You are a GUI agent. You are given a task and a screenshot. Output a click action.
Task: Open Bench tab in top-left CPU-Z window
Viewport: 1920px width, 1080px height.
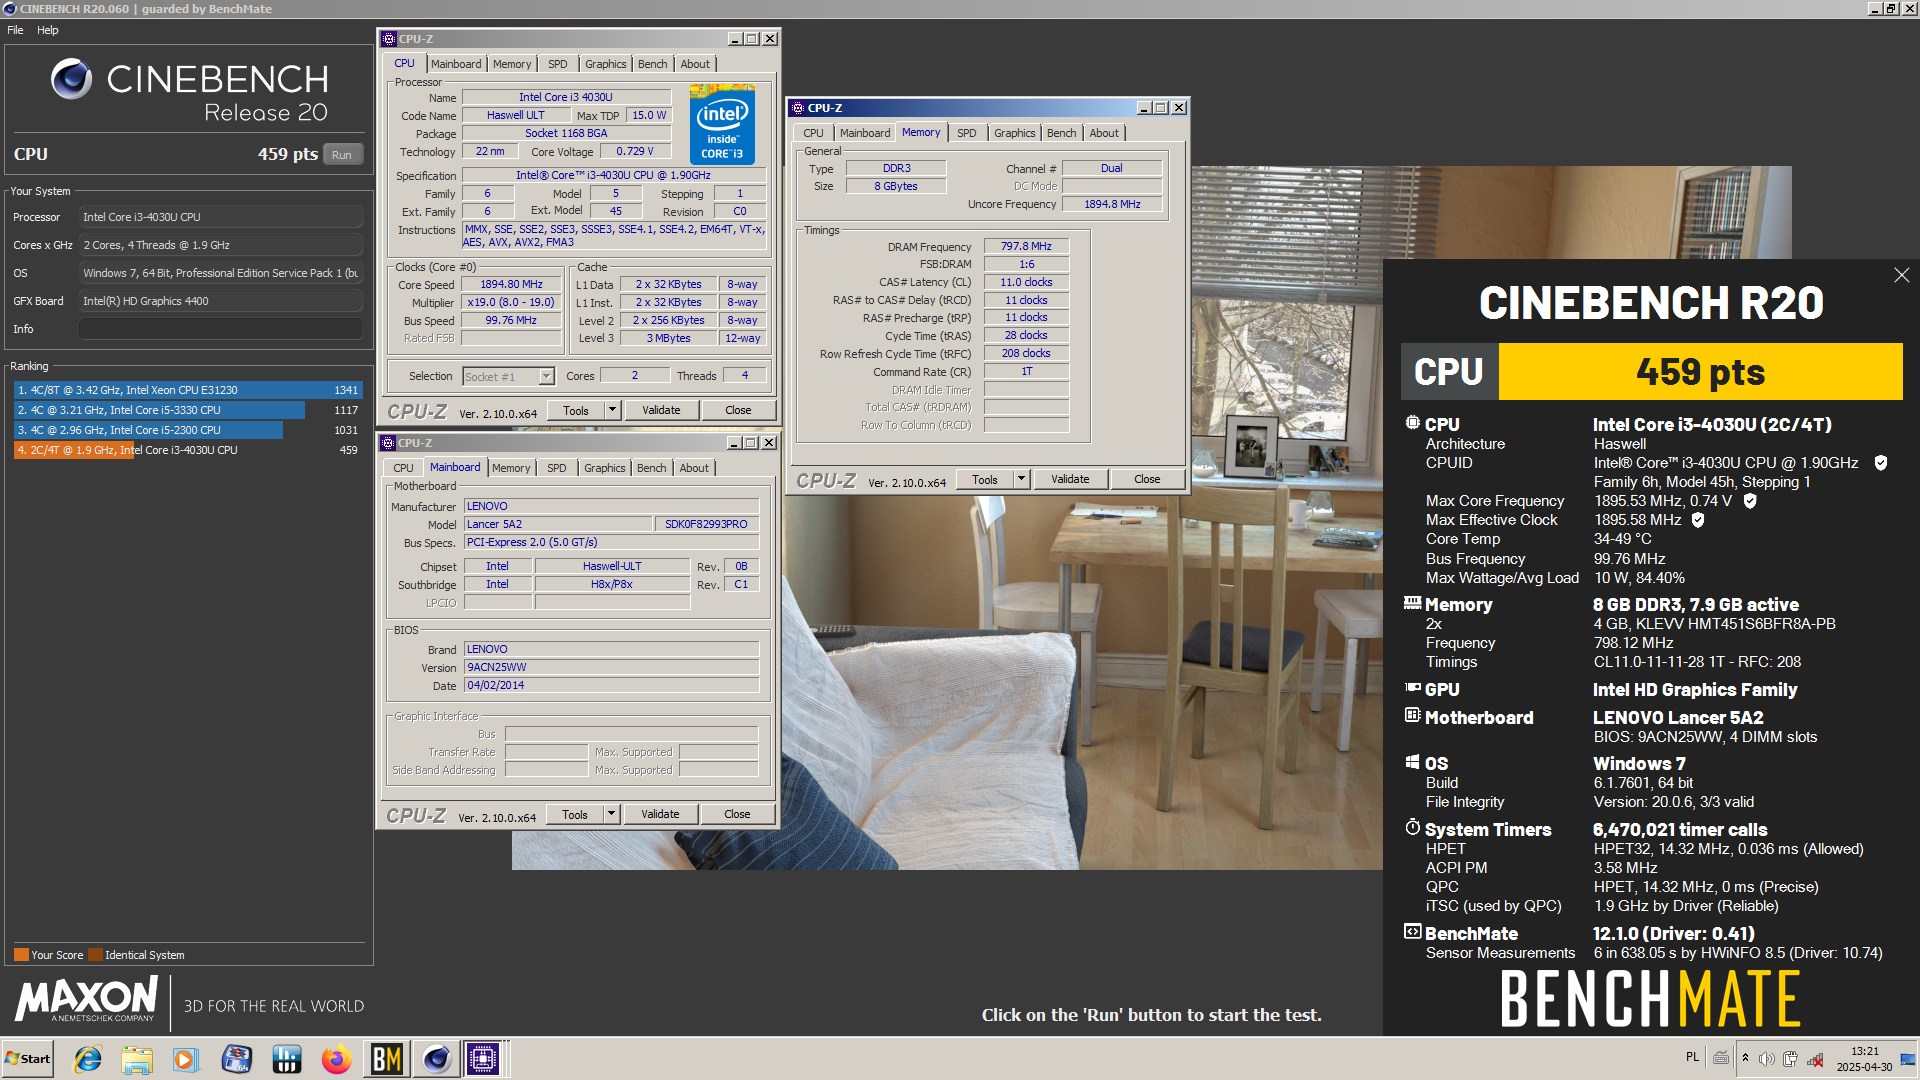pyautogui.click(x=653, y=64)
